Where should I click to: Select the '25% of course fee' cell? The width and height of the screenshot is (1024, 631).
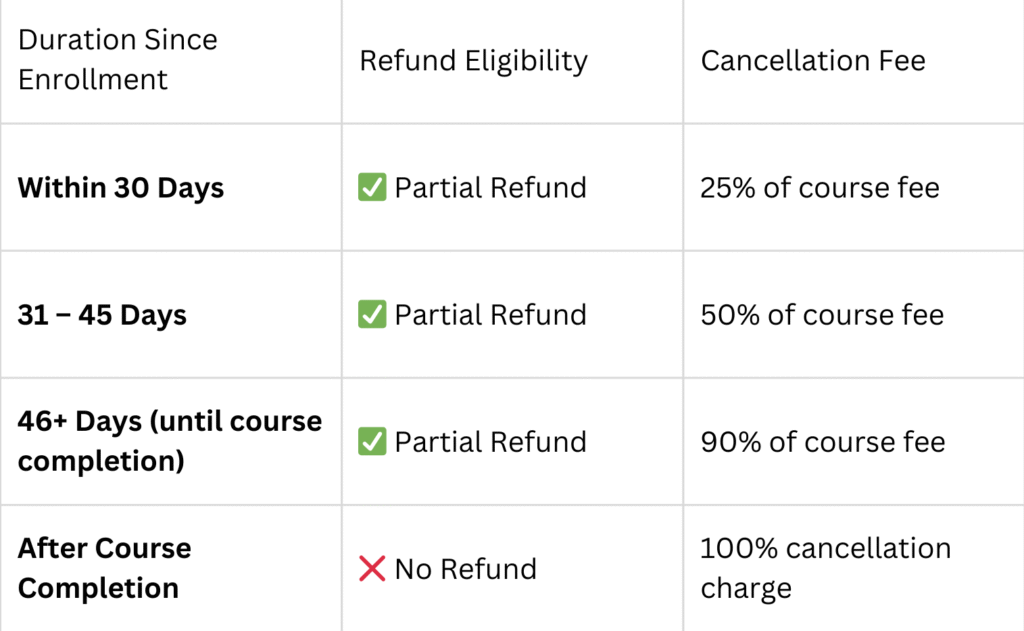click(x=820, y=187)
